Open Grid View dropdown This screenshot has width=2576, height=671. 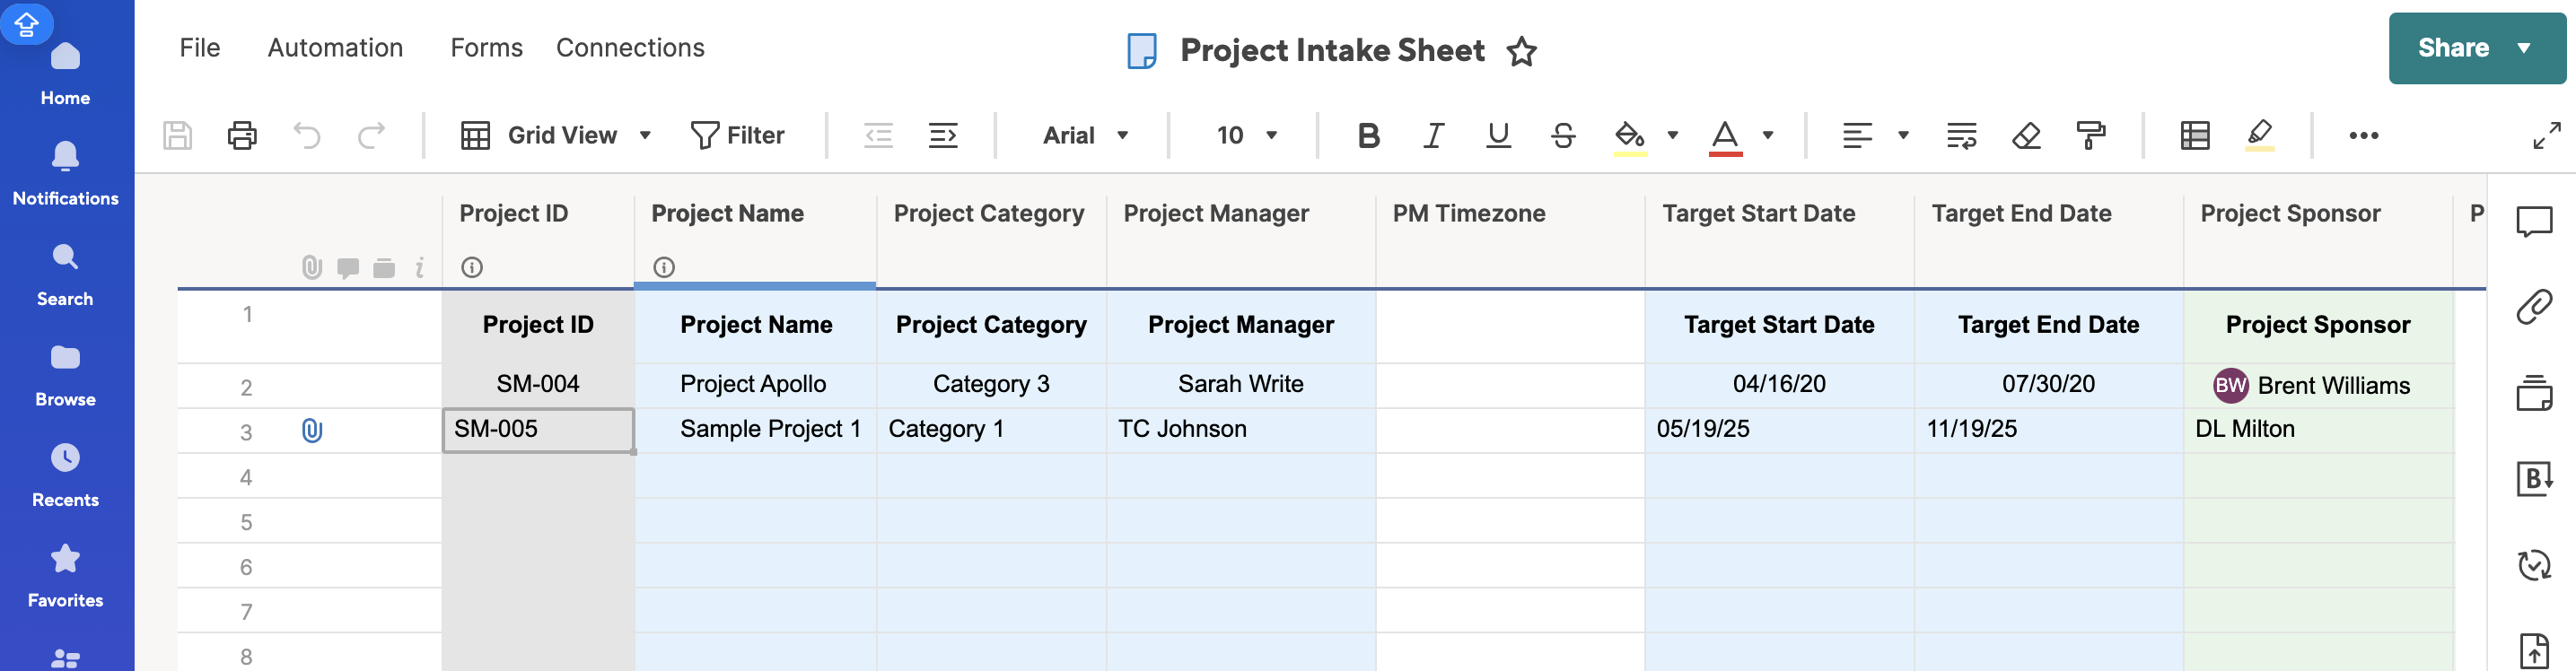pyautogui.click(x=556, y=135)
